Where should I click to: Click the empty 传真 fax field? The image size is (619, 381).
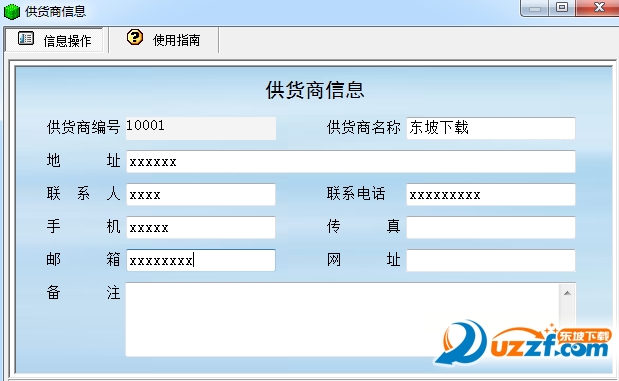point(491,227)
